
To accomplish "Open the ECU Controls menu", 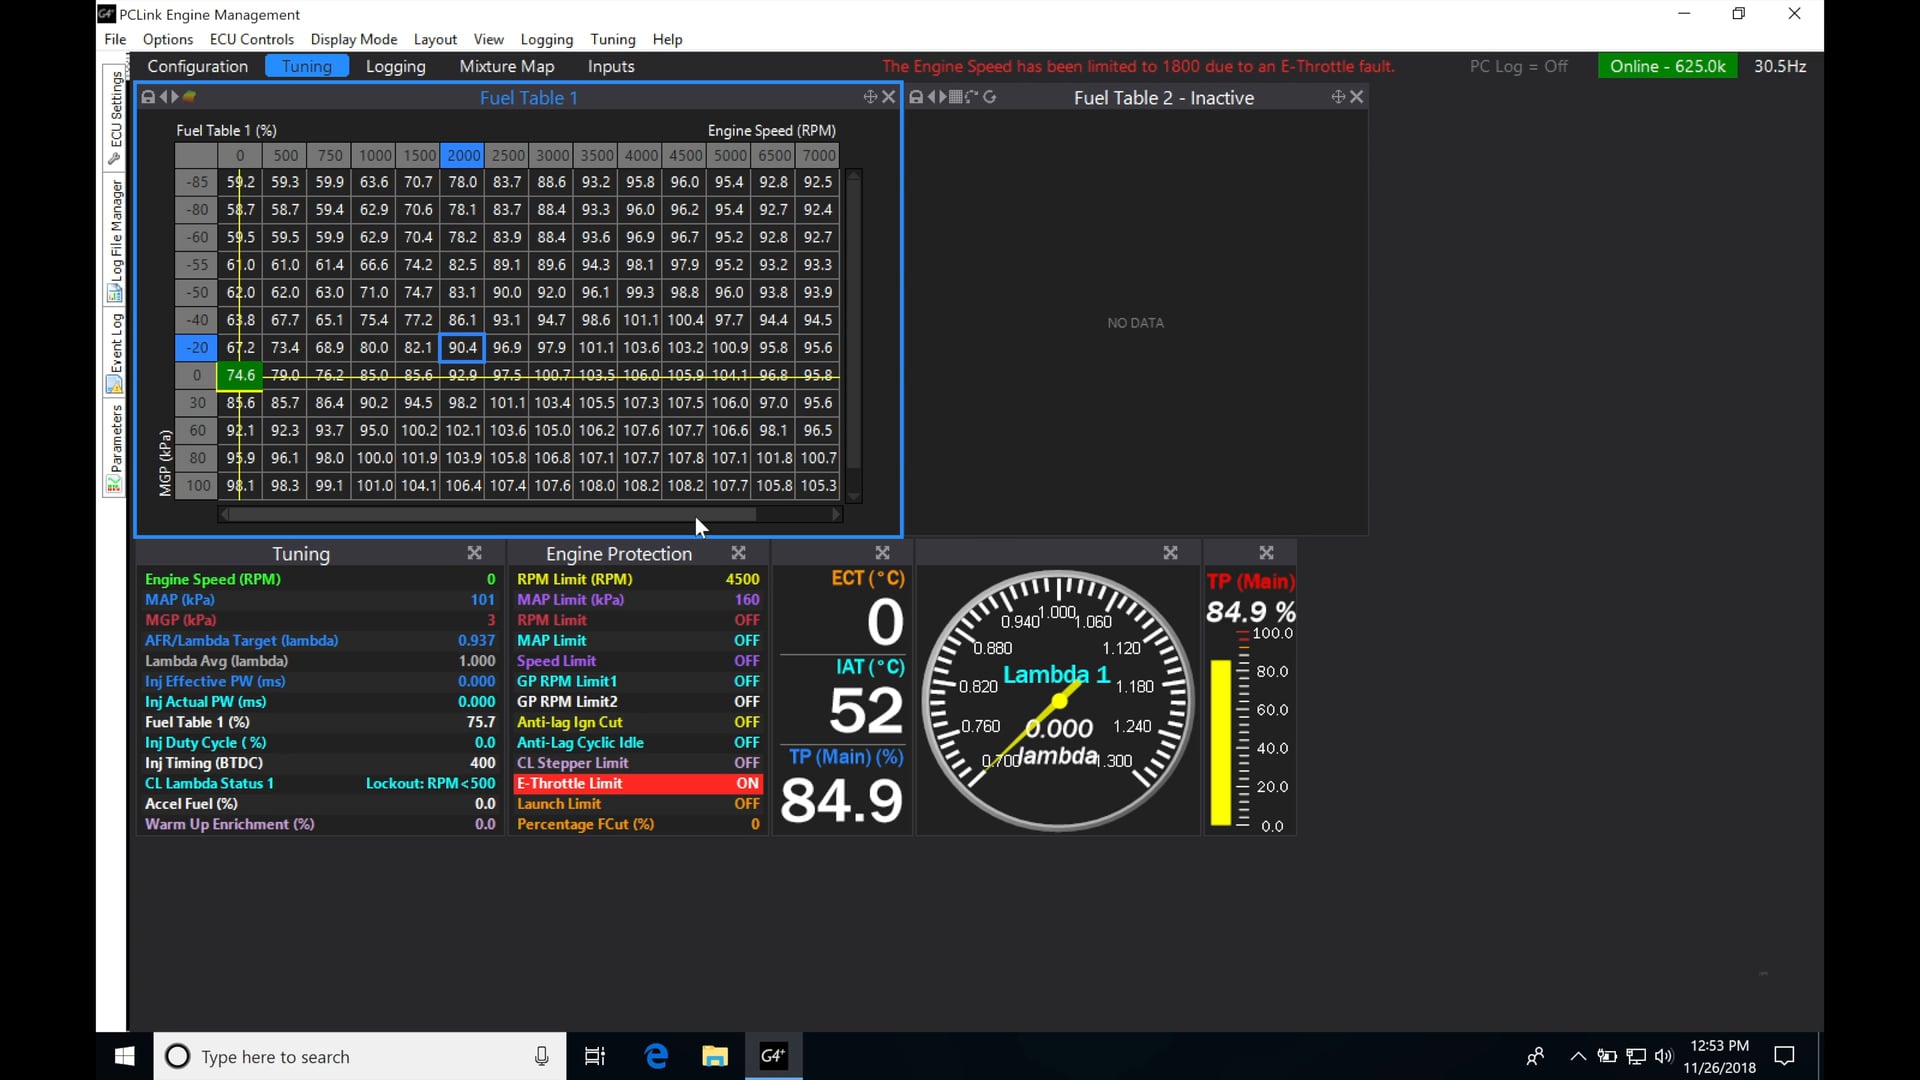I will (251, 39).
